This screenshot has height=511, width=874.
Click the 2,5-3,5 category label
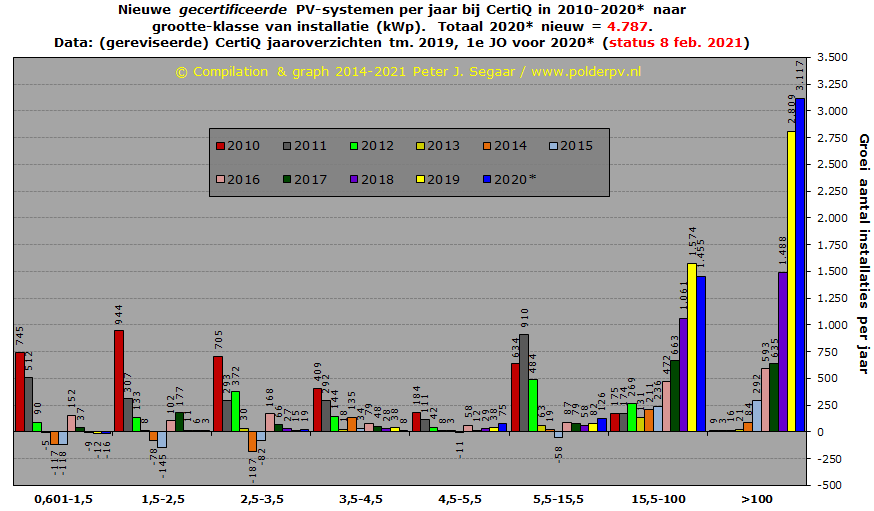click(x=262, y=499)
